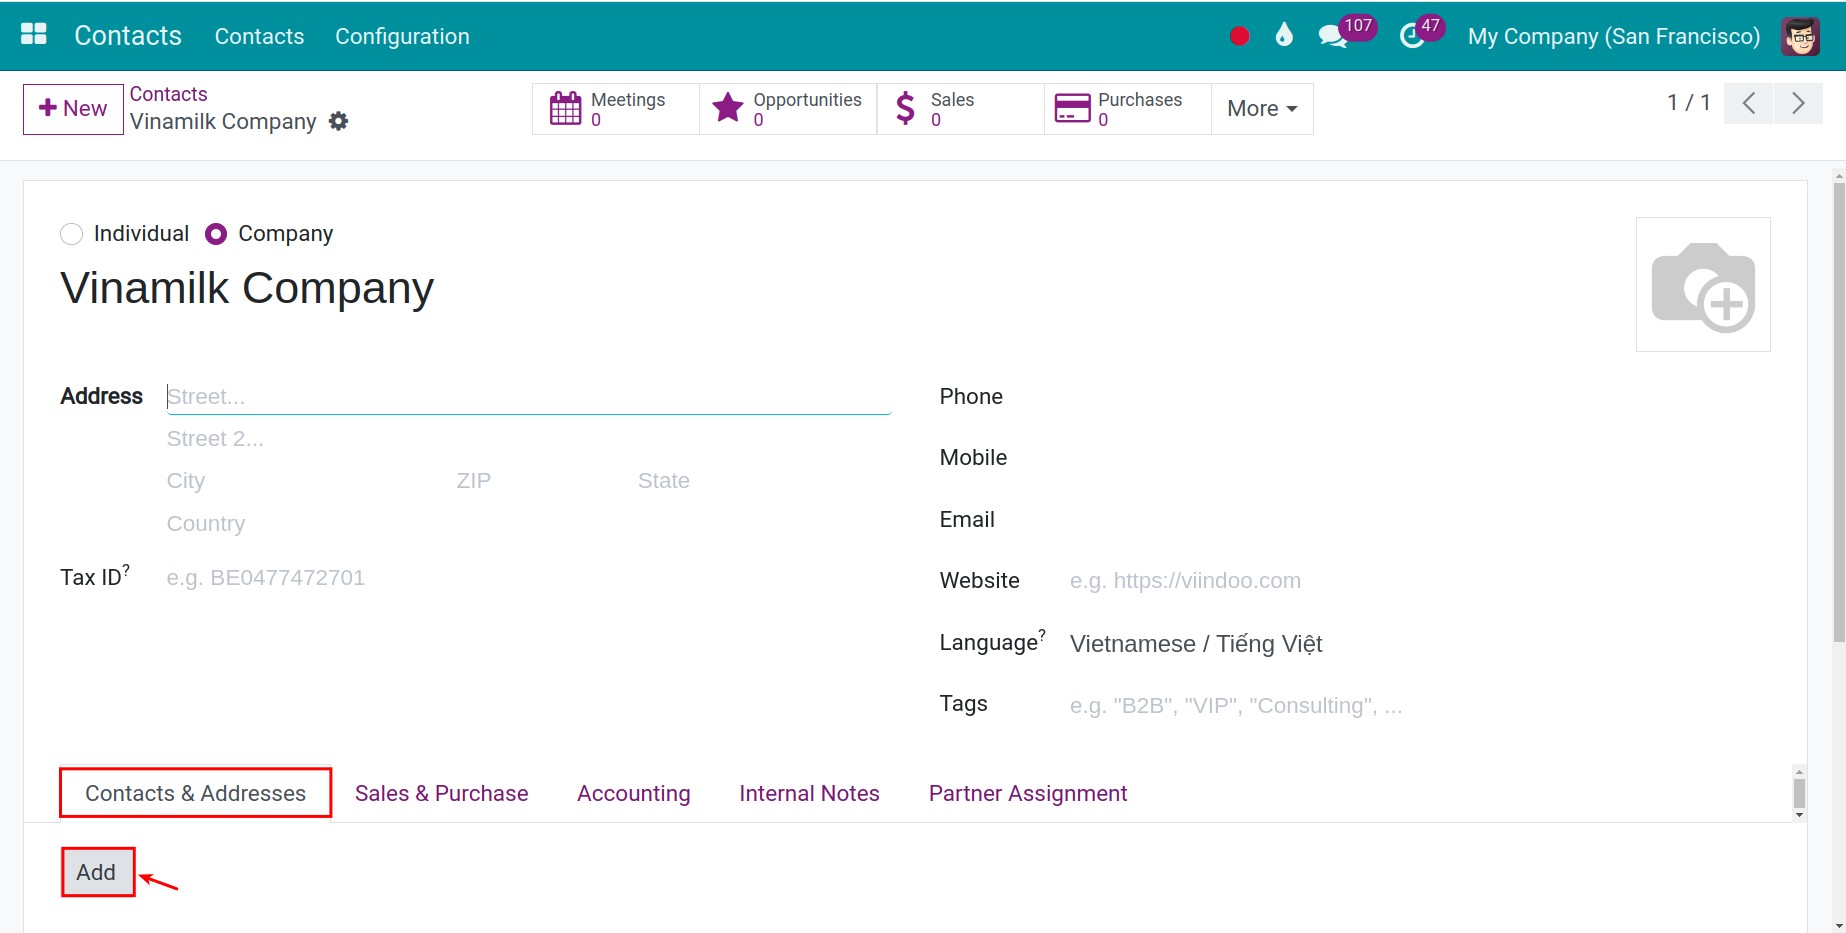Viewport: 1846px width, 933px height.
Task: Click the 1 / 1 pager counter
Action: pyautogui.click(x=1688, y=103)
